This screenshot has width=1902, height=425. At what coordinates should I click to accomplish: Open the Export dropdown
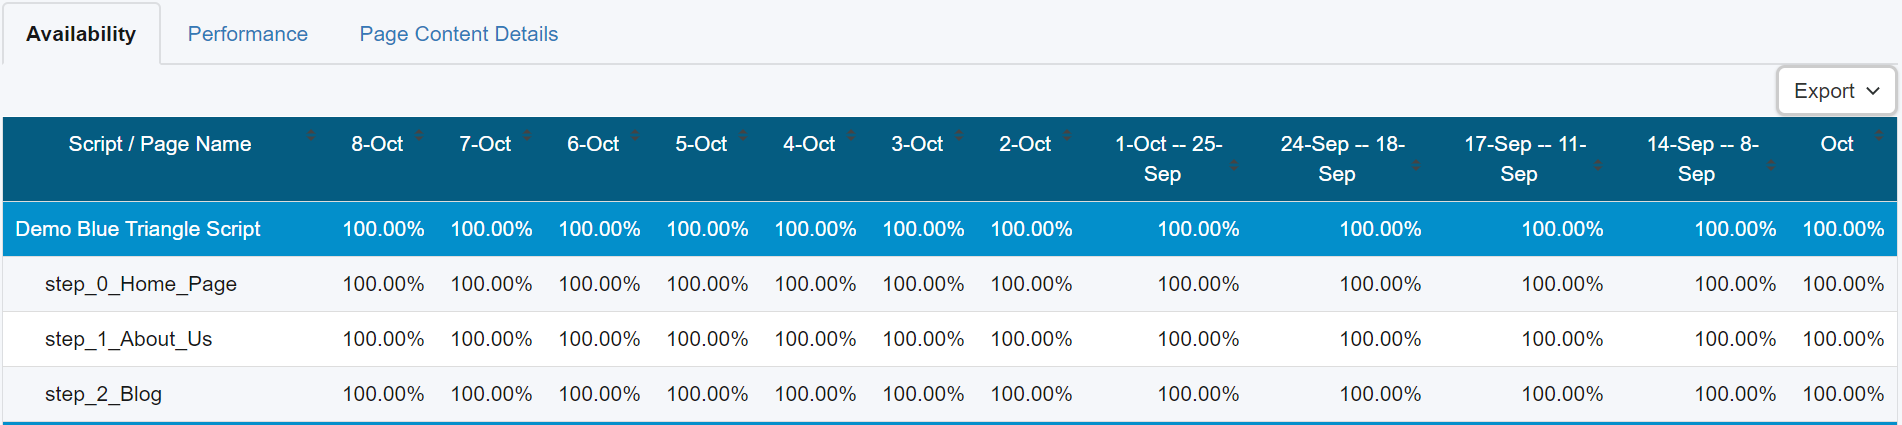click(1836, 91)
